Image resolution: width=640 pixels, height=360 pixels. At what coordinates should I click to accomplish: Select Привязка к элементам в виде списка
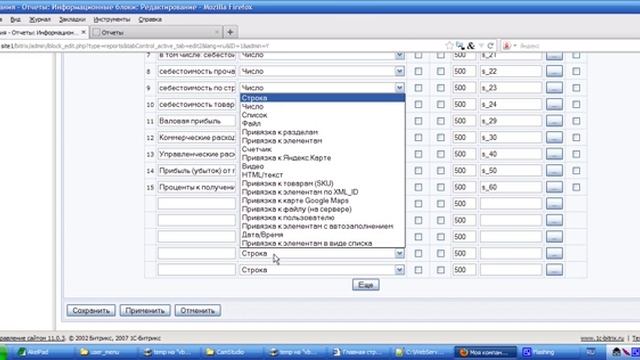coord(322,243)
